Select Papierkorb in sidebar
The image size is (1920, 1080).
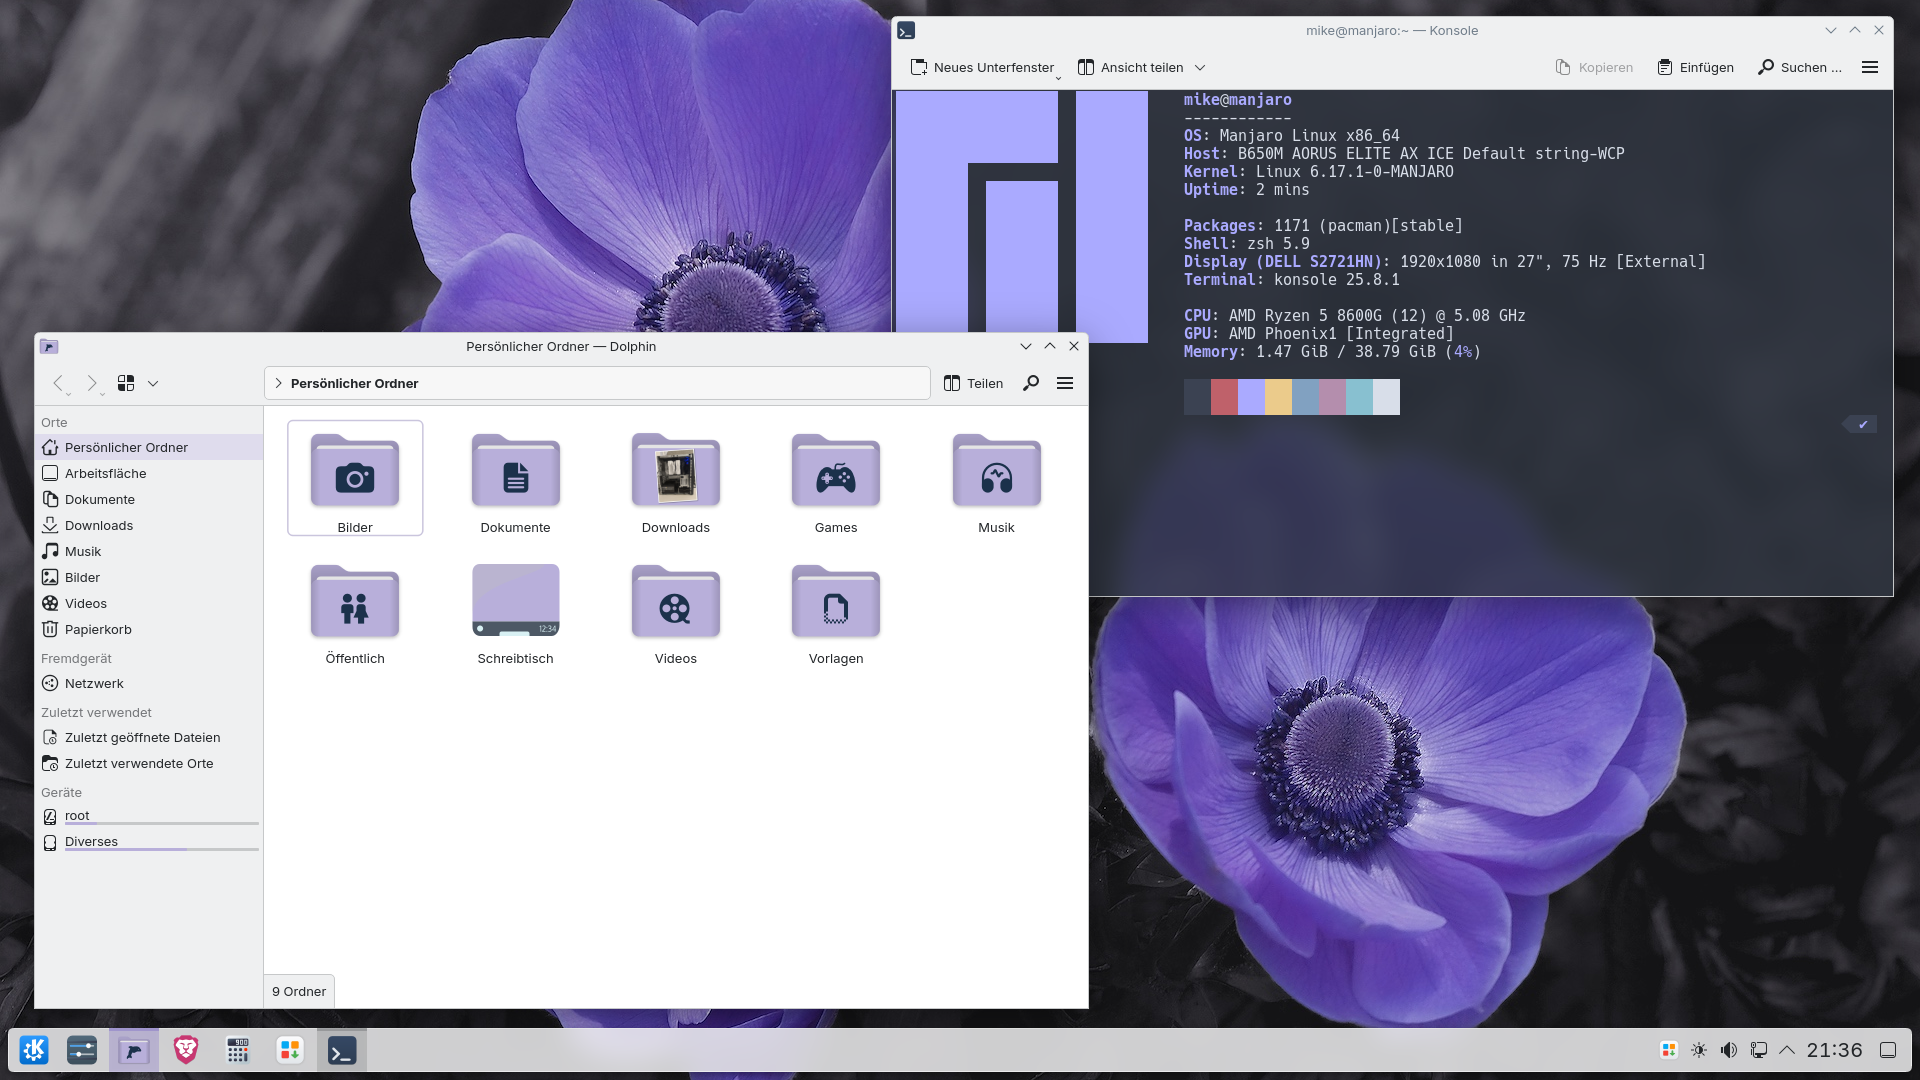point(98,629)
